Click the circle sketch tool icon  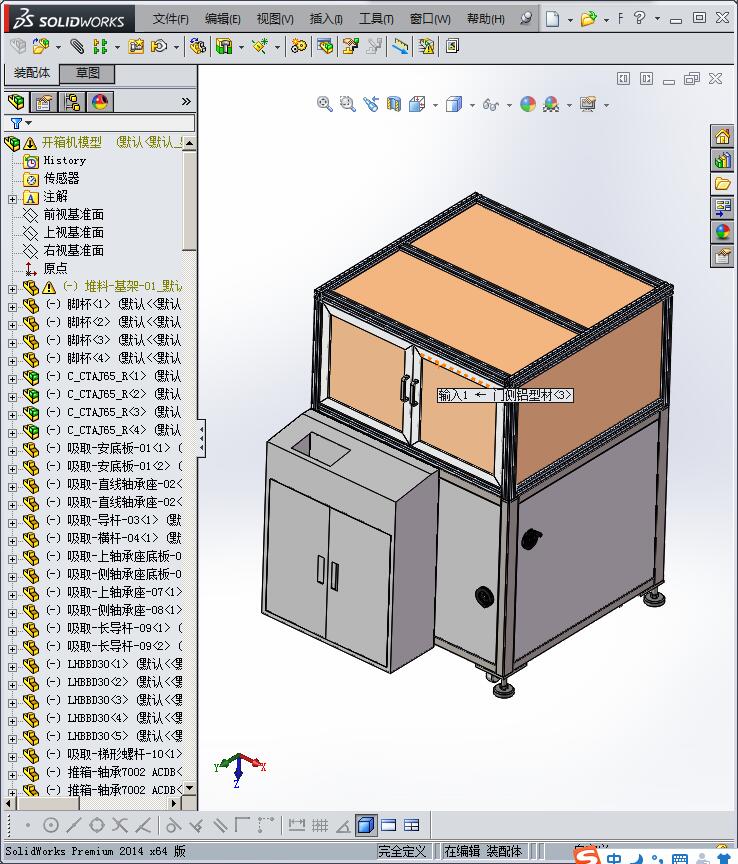[51, 825]
